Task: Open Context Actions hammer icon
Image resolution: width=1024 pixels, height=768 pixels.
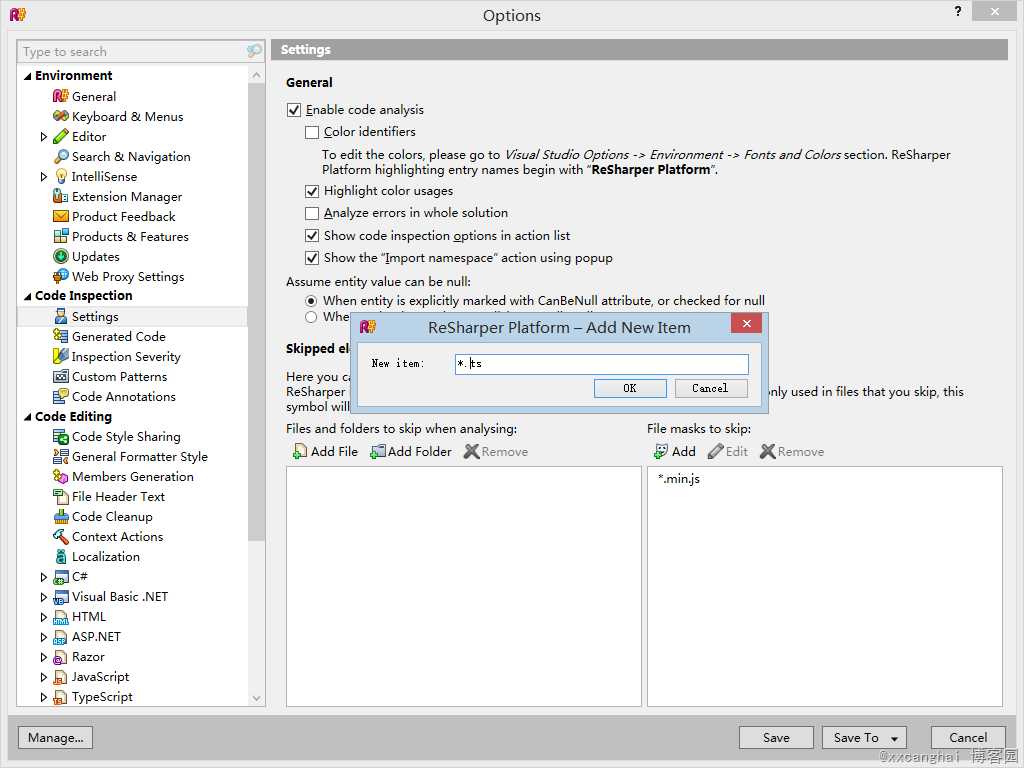Action: click(x=60, y=536)
